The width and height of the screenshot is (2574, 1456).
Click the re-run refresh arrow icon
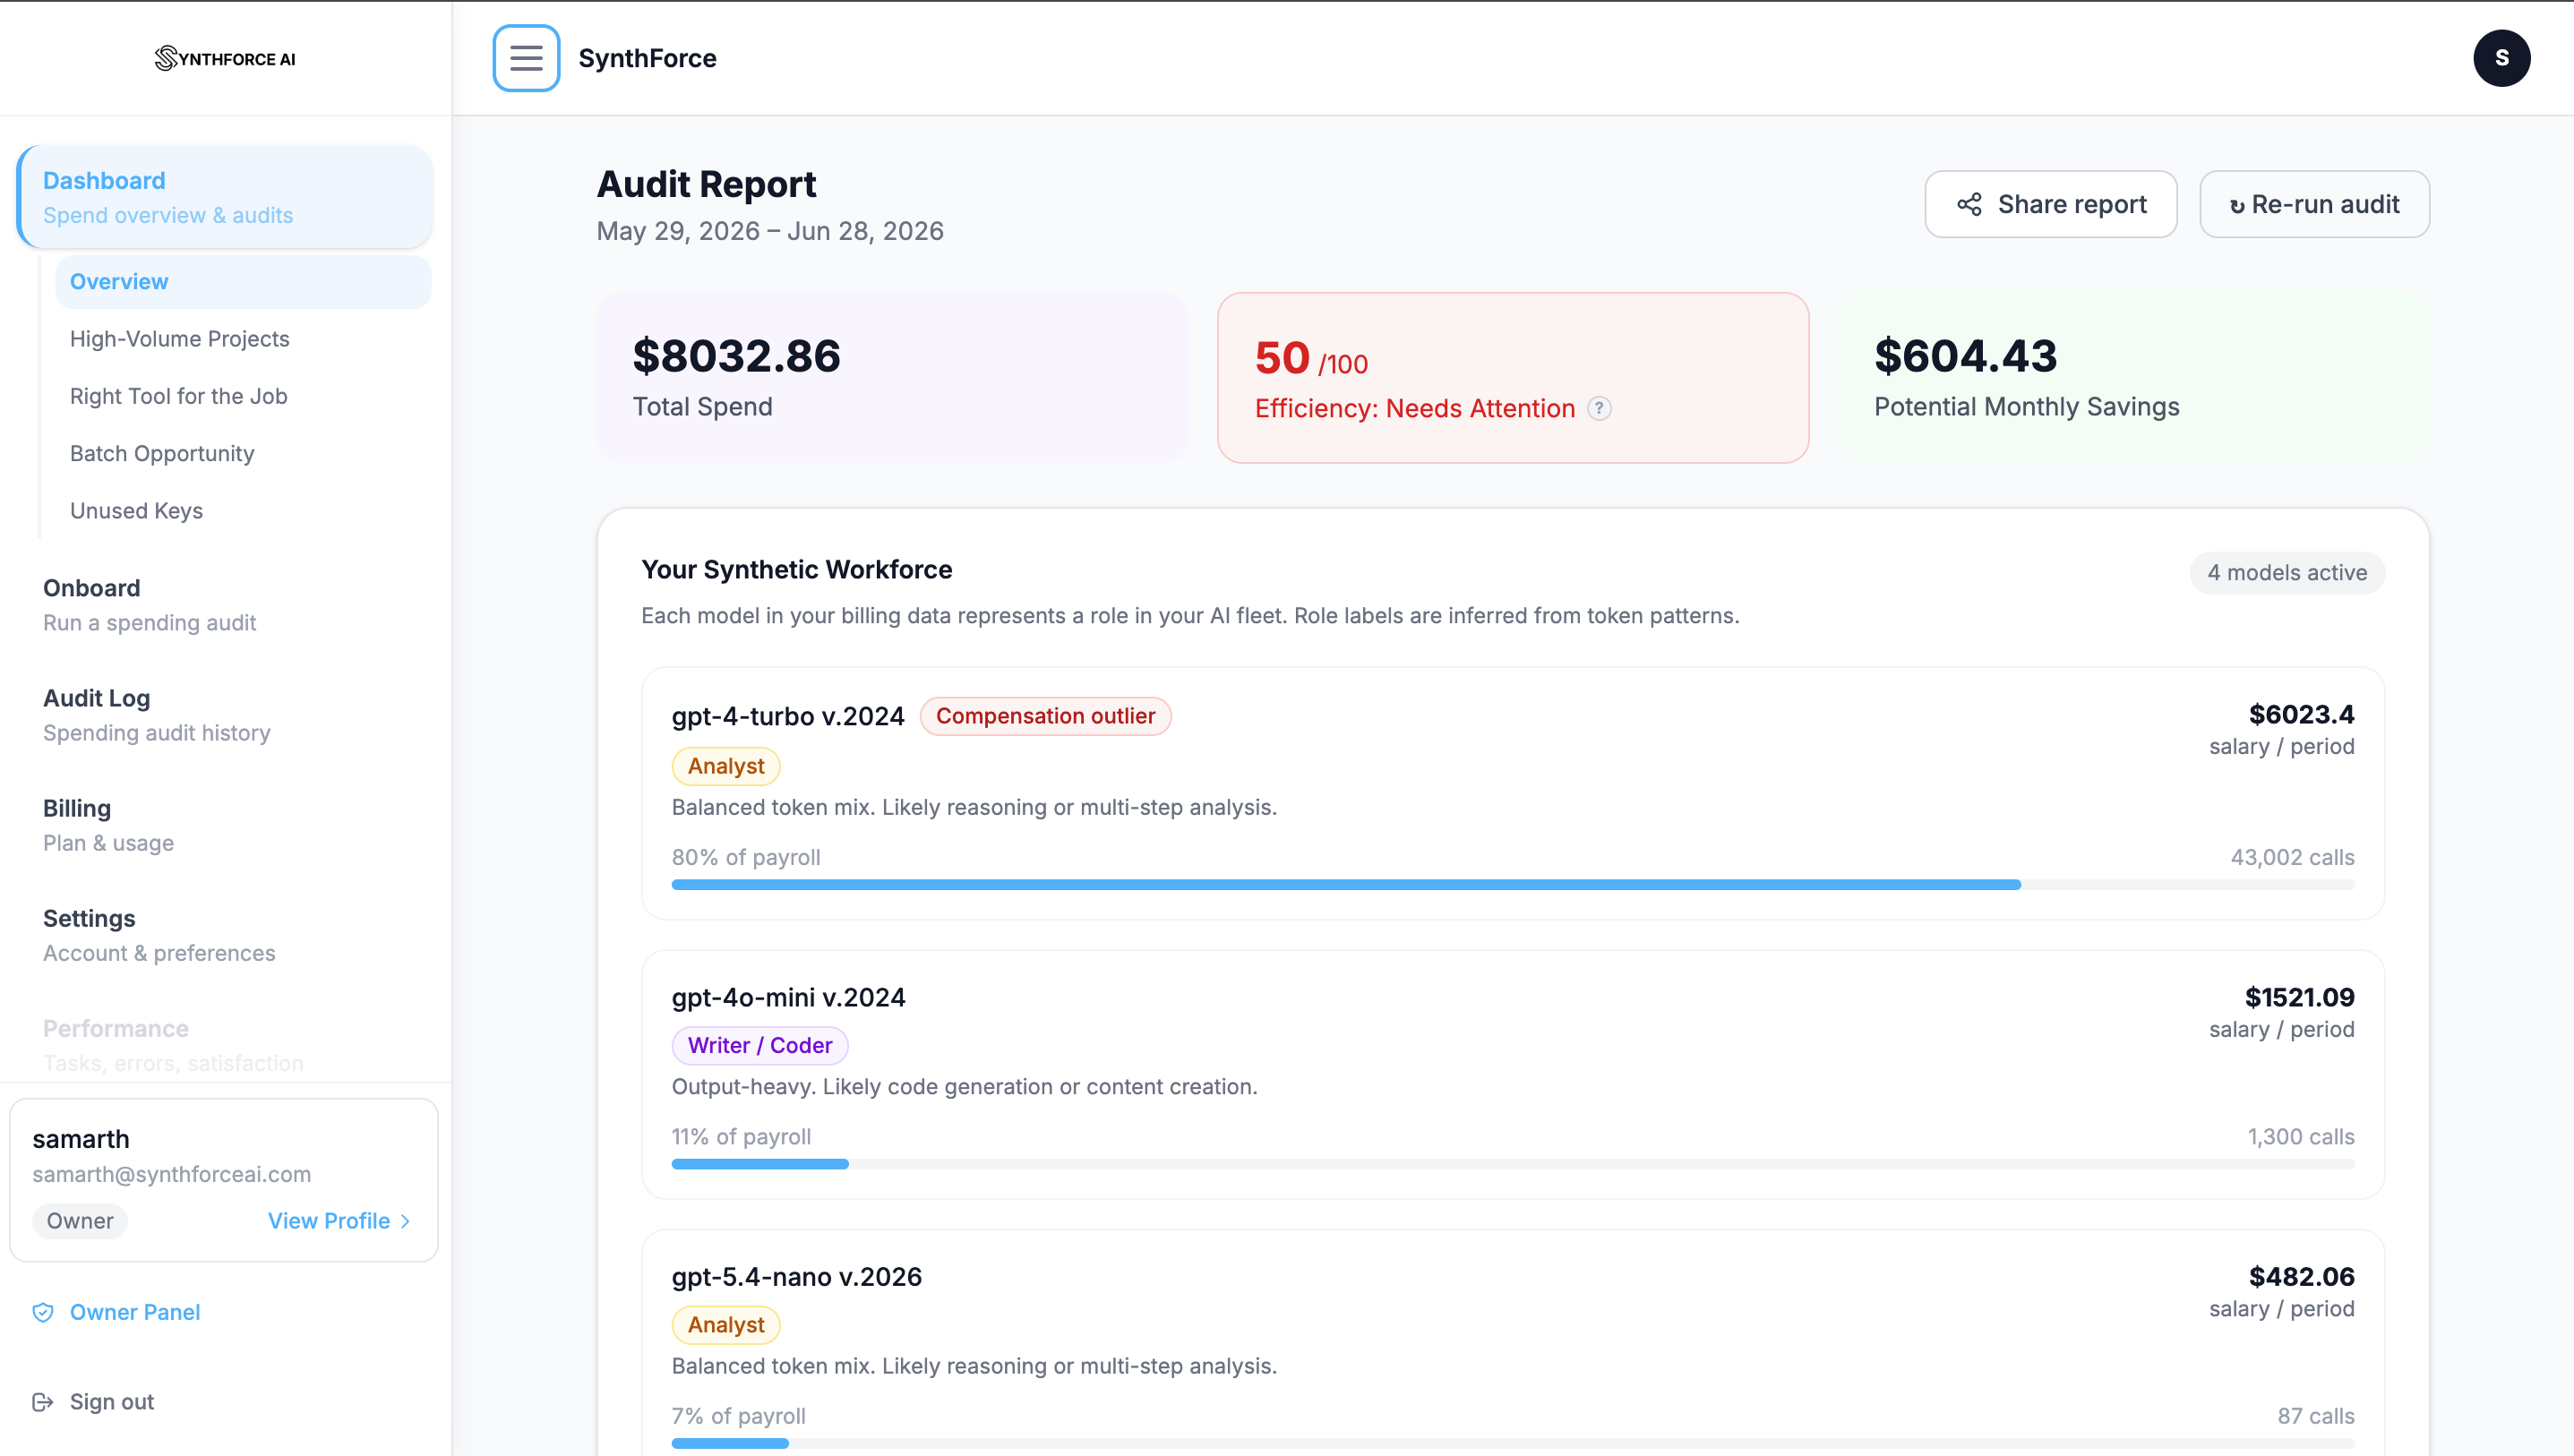[2237, 206]
